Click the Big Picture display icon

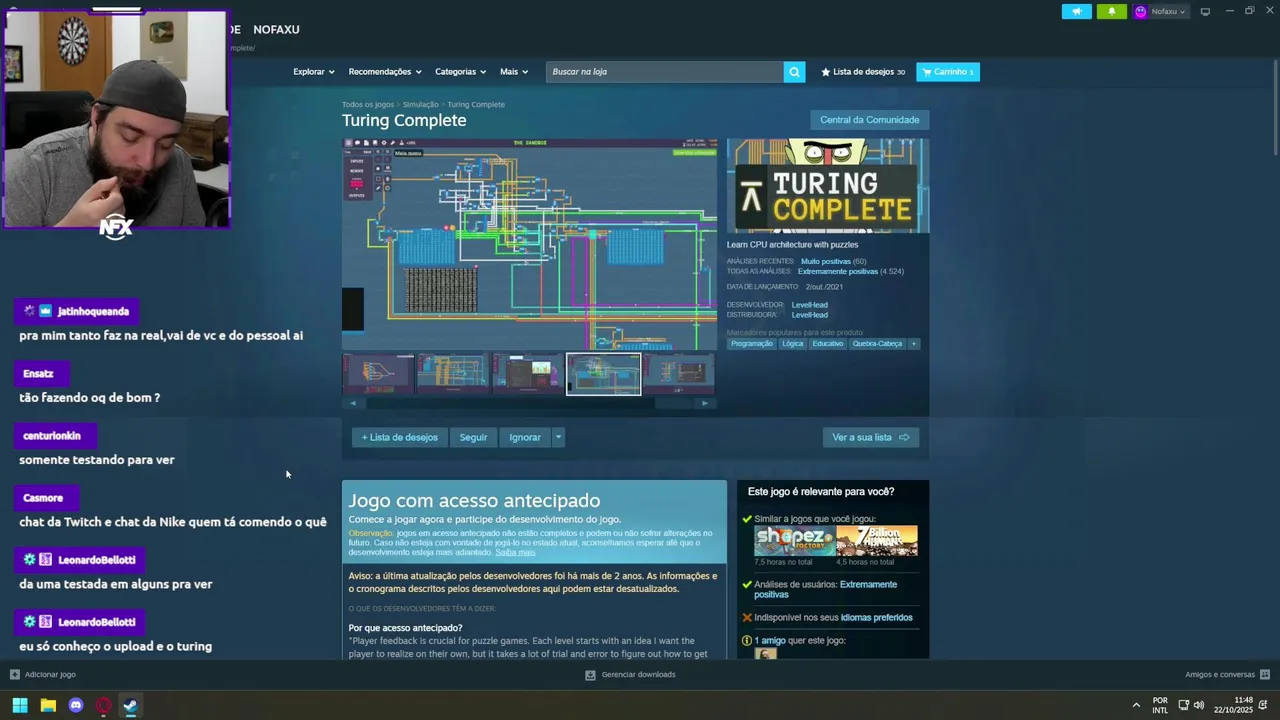[1205, 12]
